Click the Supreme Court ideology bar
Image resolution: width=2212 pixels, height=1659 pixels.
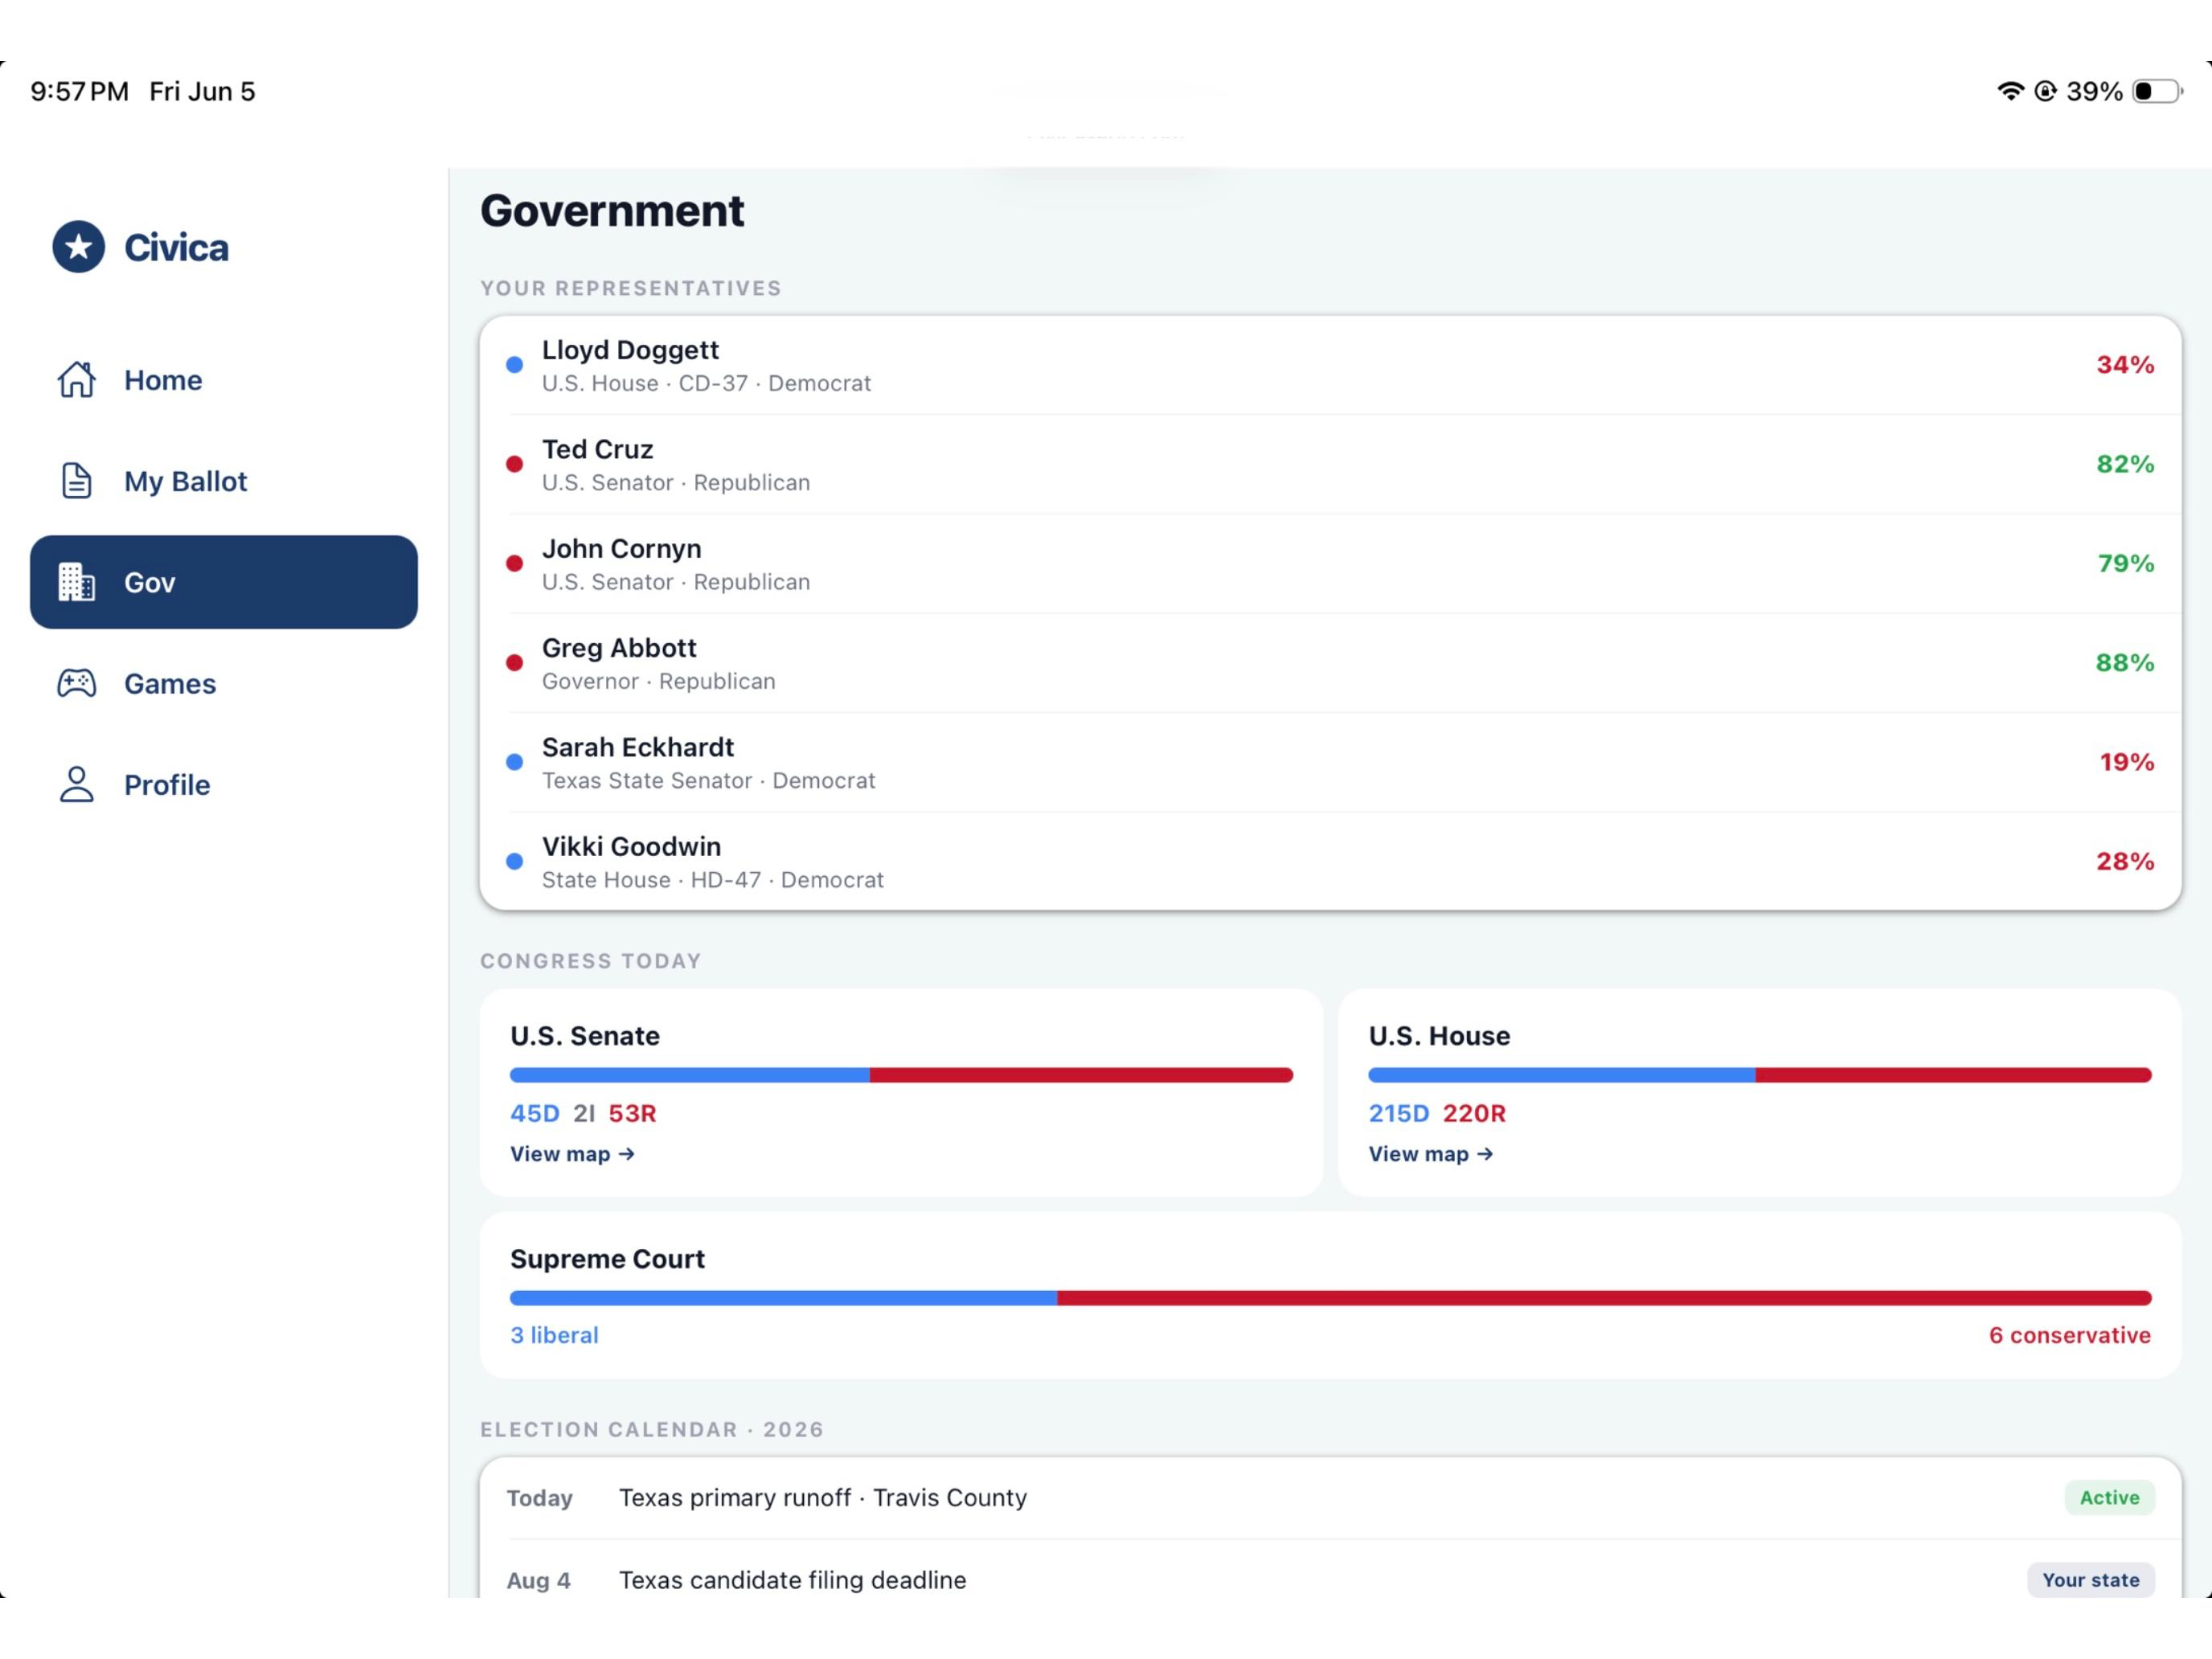click(x=1330, y=1298)
